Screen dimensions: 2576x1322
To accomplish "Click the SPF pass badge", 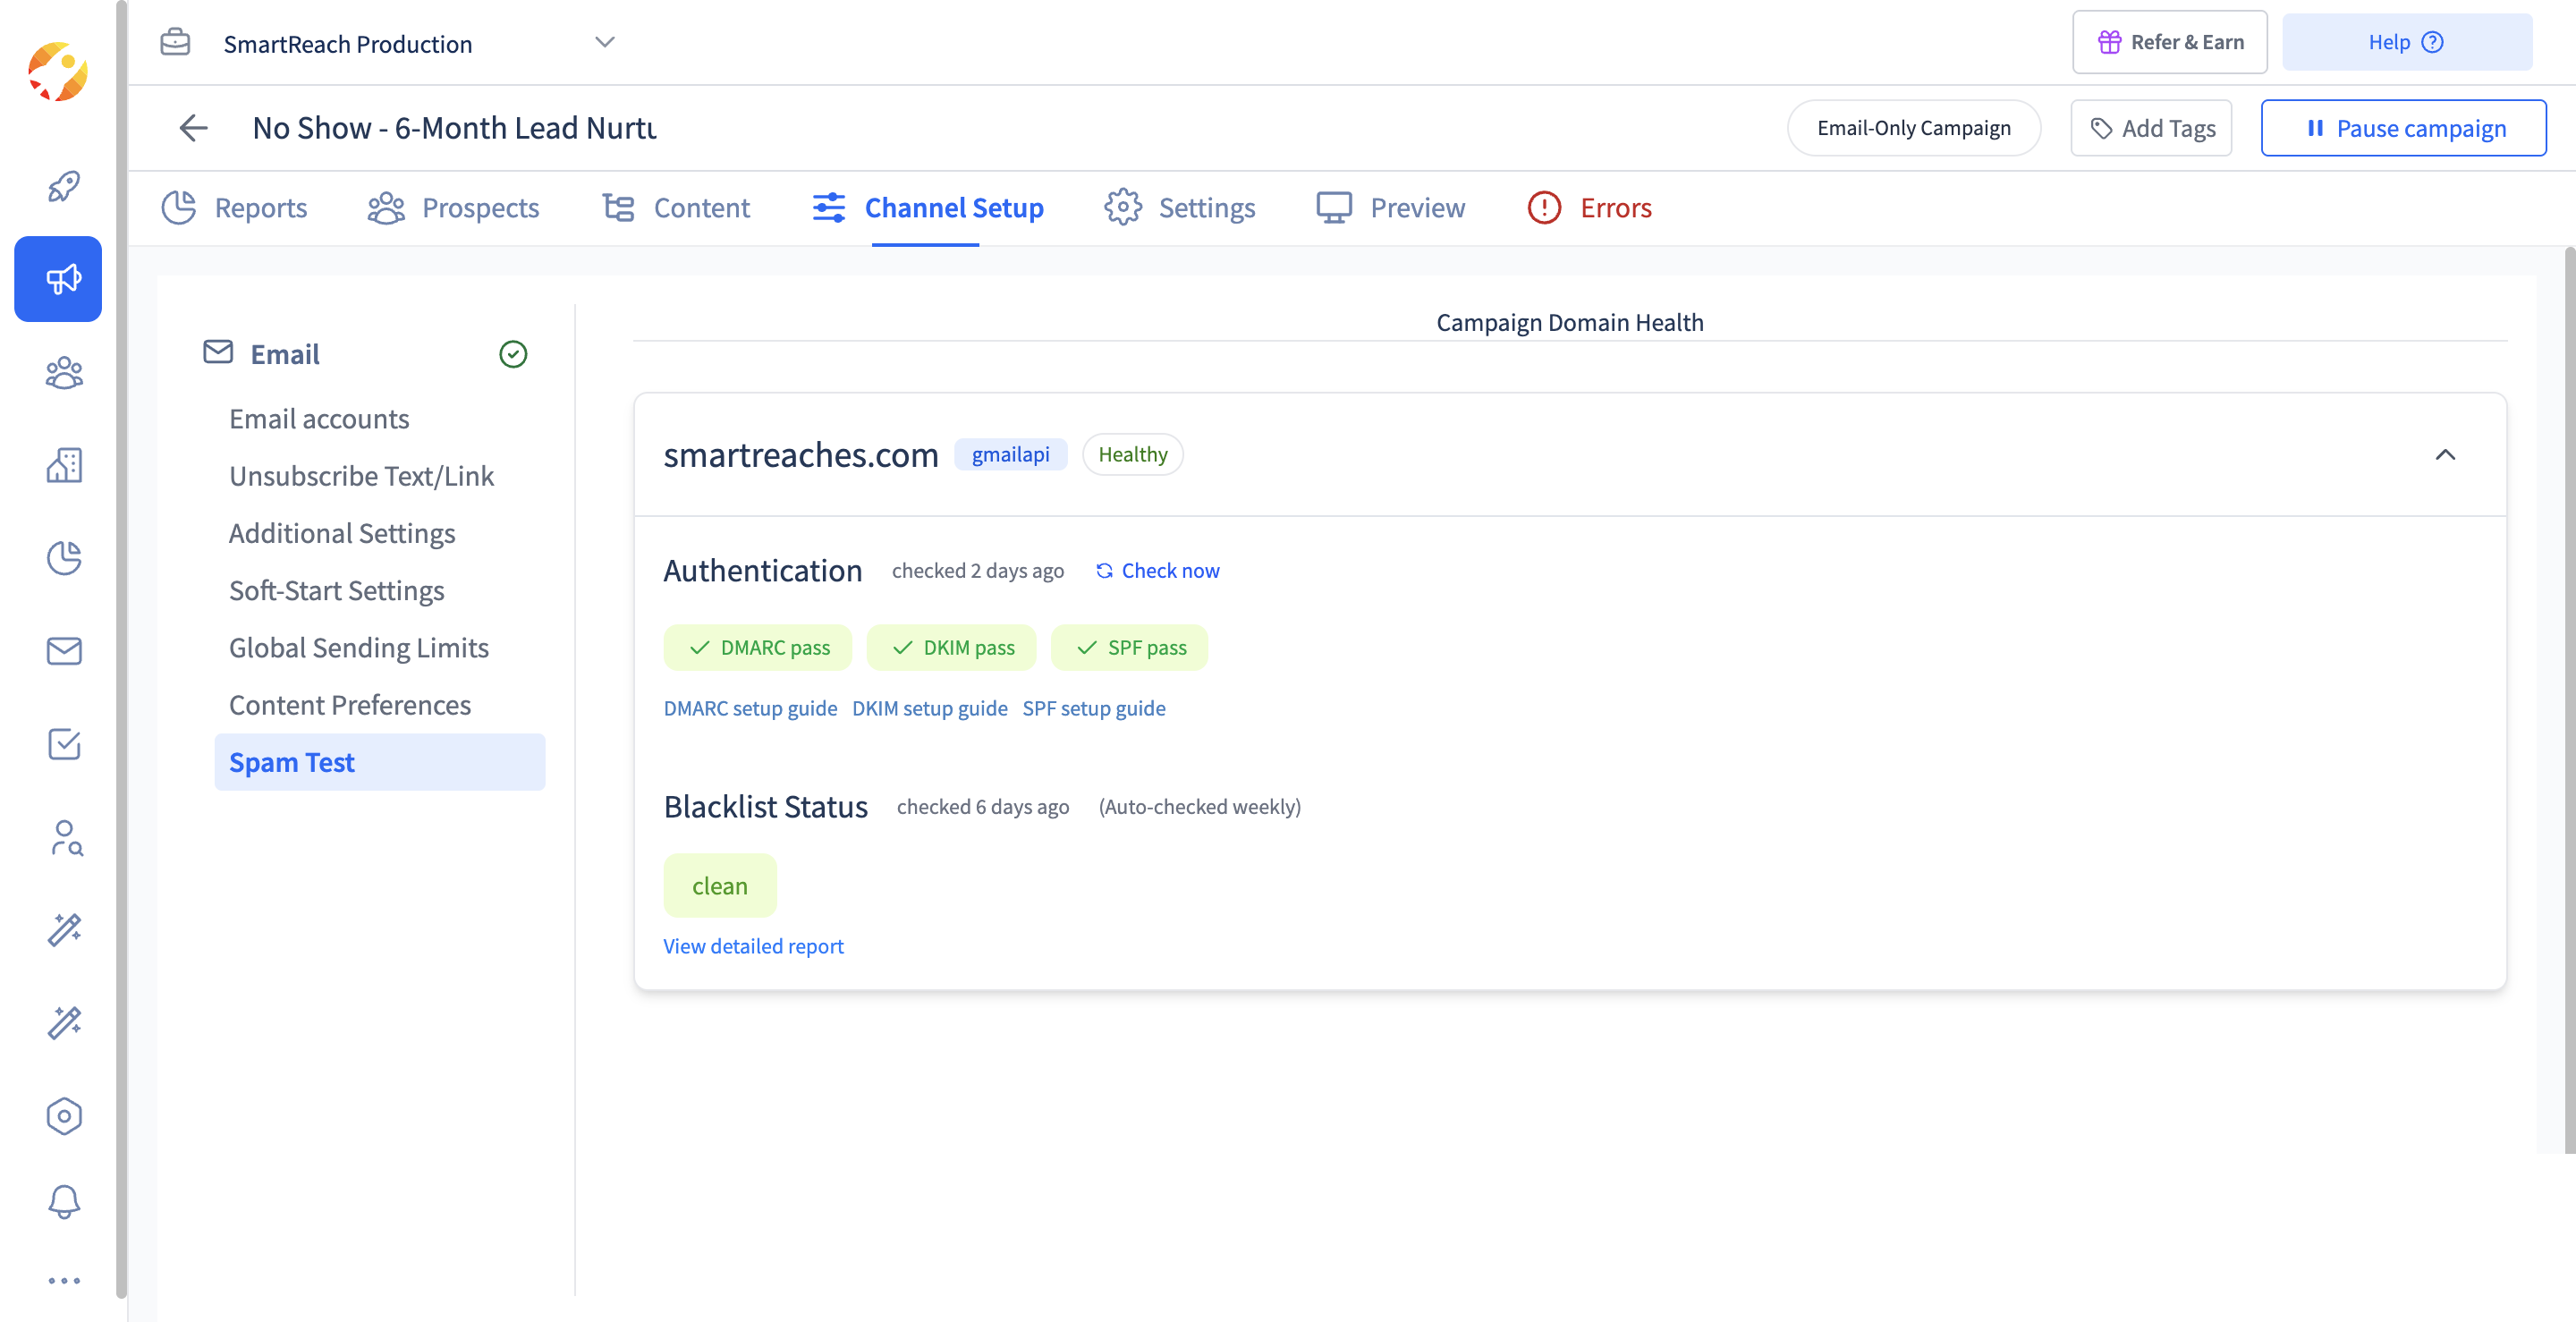I will [x=1129, y=648].
